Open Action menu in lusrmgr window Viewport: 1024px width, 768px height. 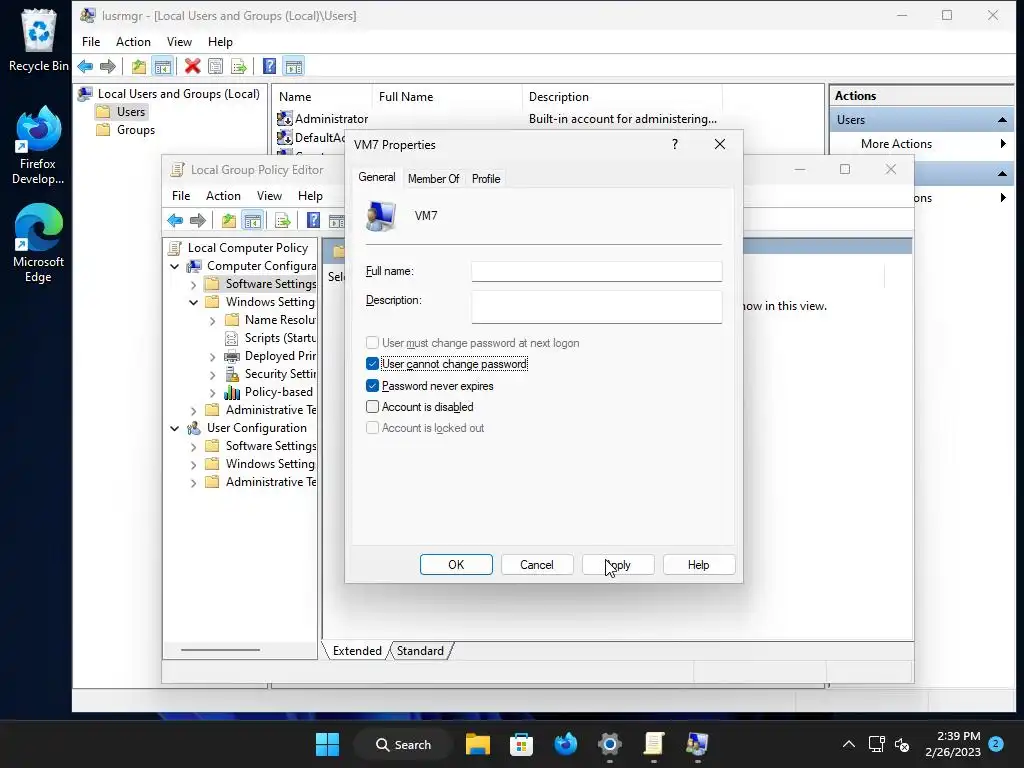(133, 42)
